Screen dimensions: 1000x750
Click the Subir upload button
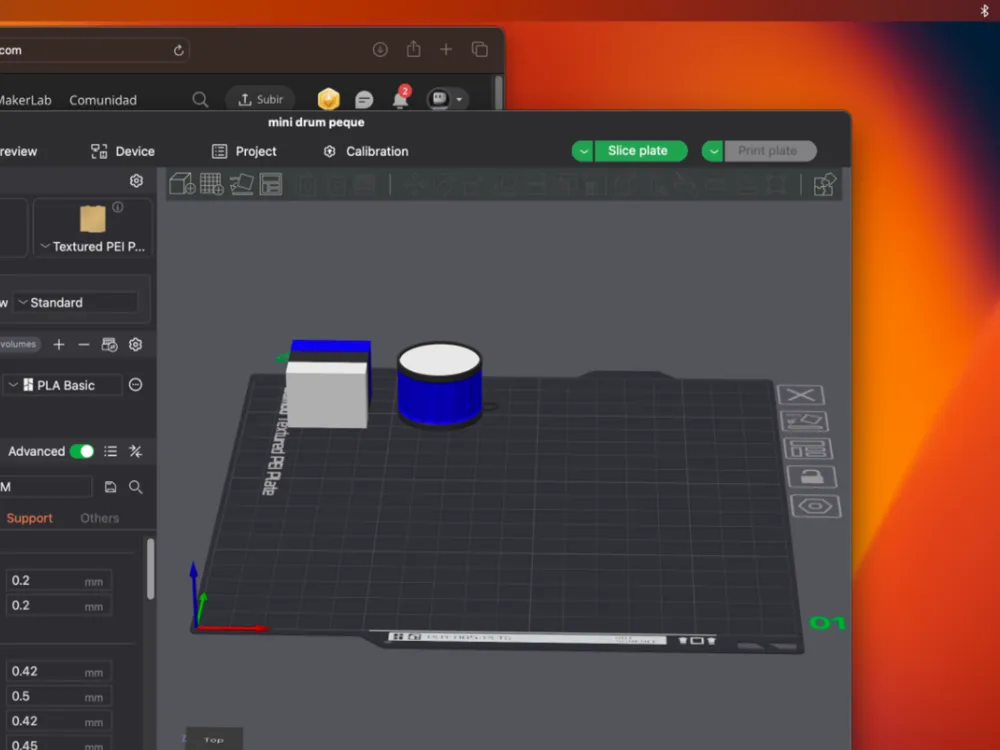[x=260, y=99]
